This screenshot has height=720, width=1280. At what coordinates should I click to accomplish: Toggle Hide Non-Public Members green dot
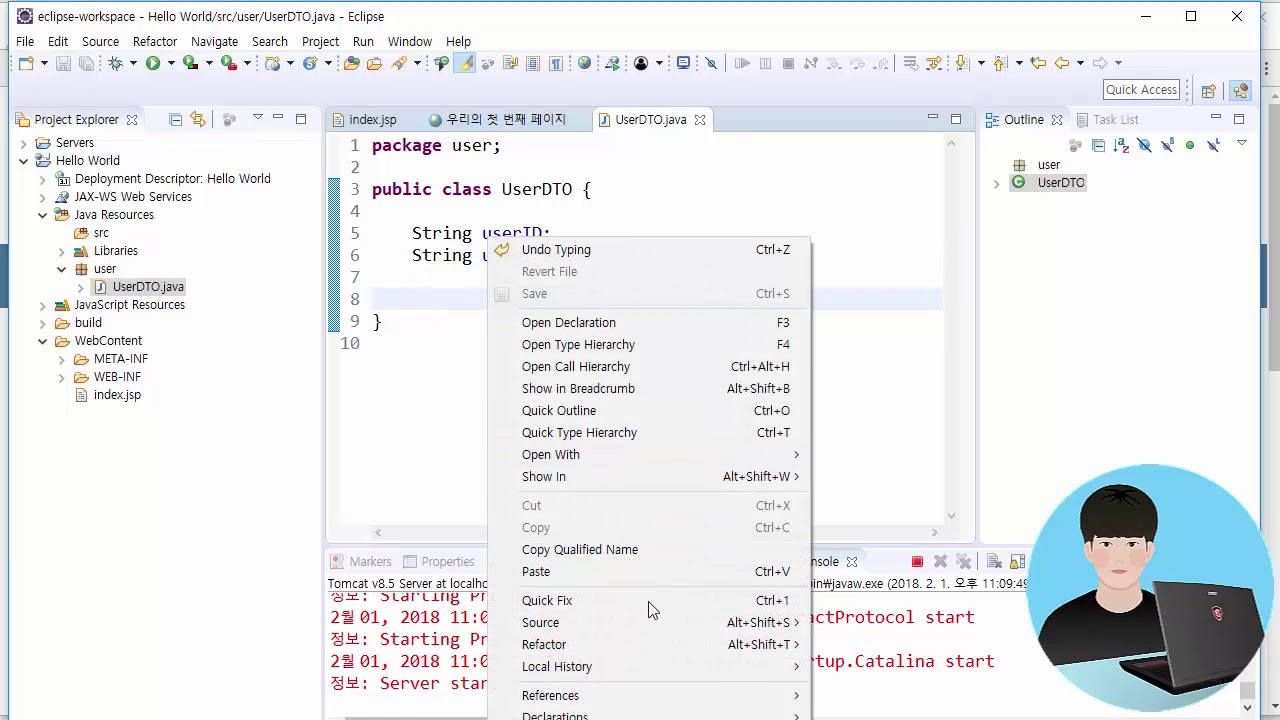(1190, 145)
